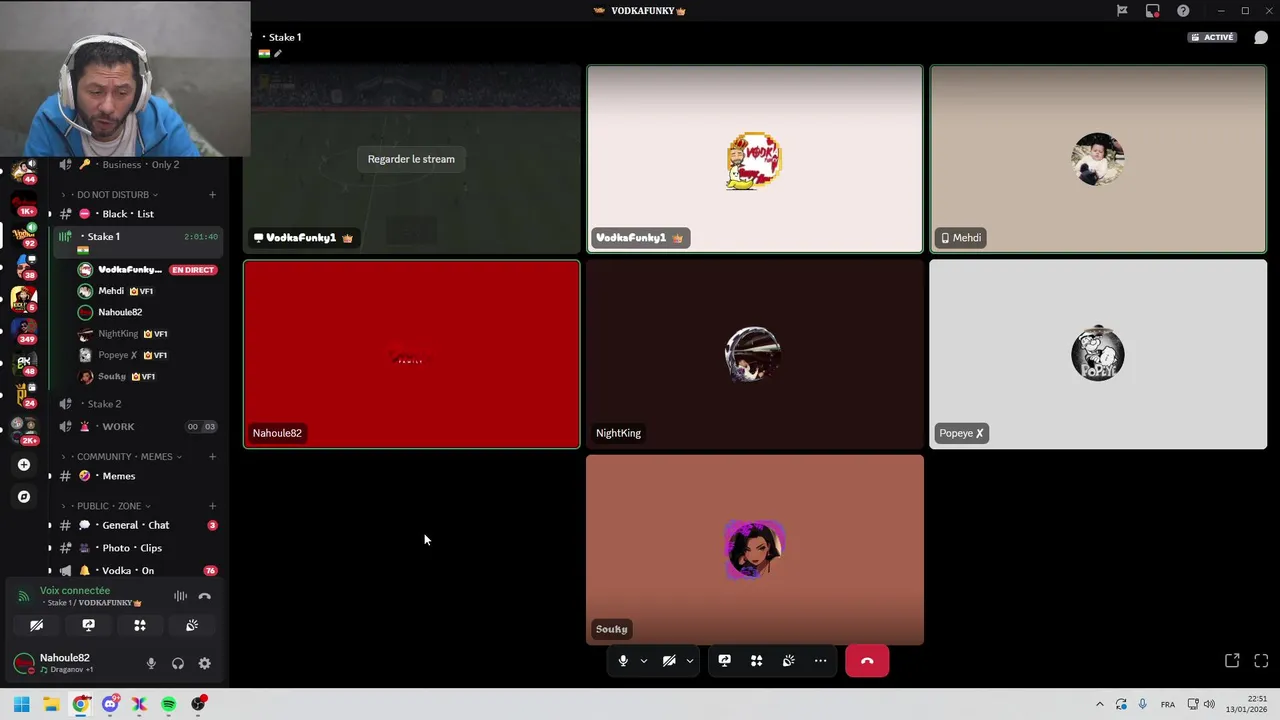This screenshot has height=720, width=1280.
Task: Show hidden system tray icons
Action: point(1099,705)
